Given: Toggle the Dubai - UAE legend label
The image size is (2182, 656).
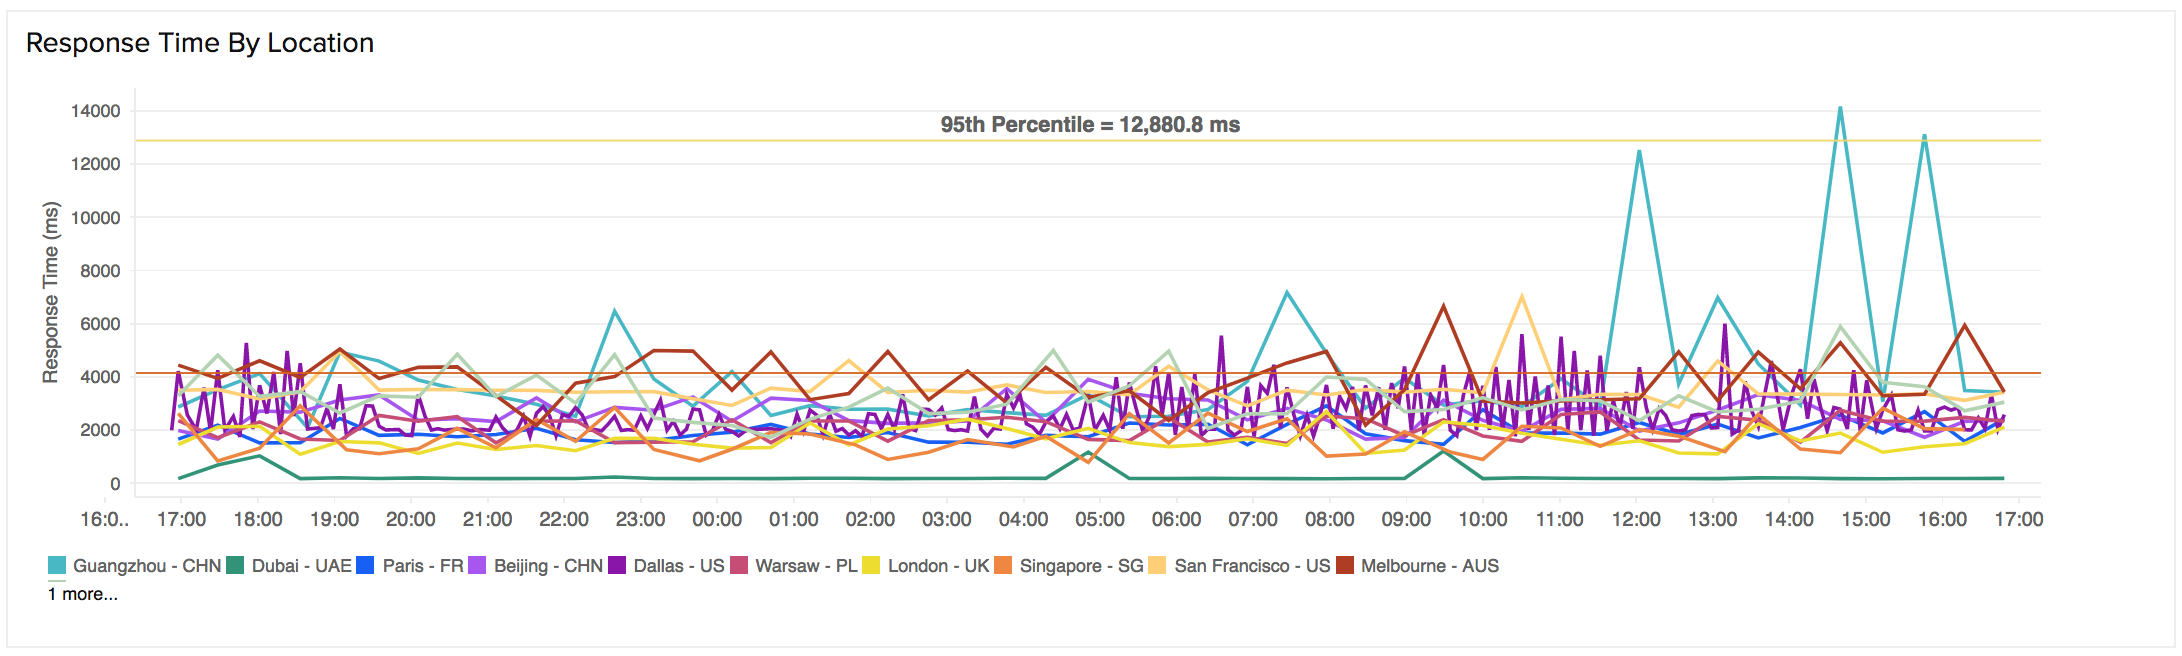Looking at the screenshot, I should 301,566.
